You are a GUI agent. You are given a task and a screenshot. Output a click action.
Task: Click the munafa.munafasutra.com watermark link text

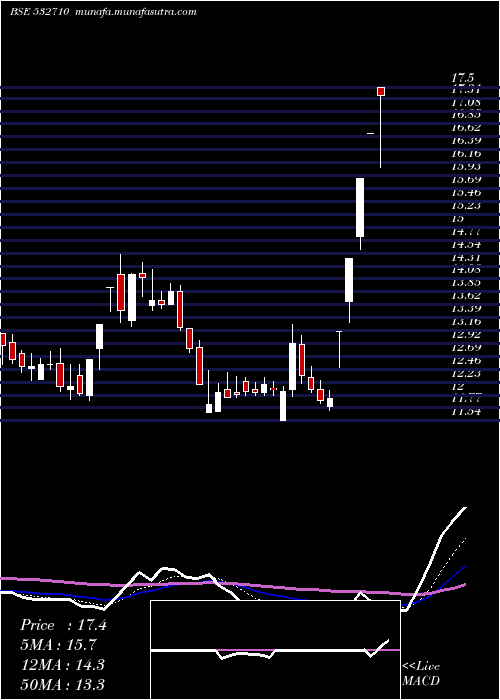click(136, 12)
